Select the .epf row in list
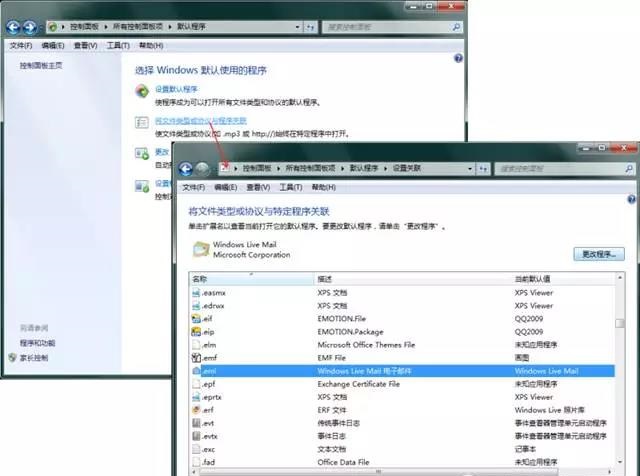640x476 pixels. (x=403, y=384)
